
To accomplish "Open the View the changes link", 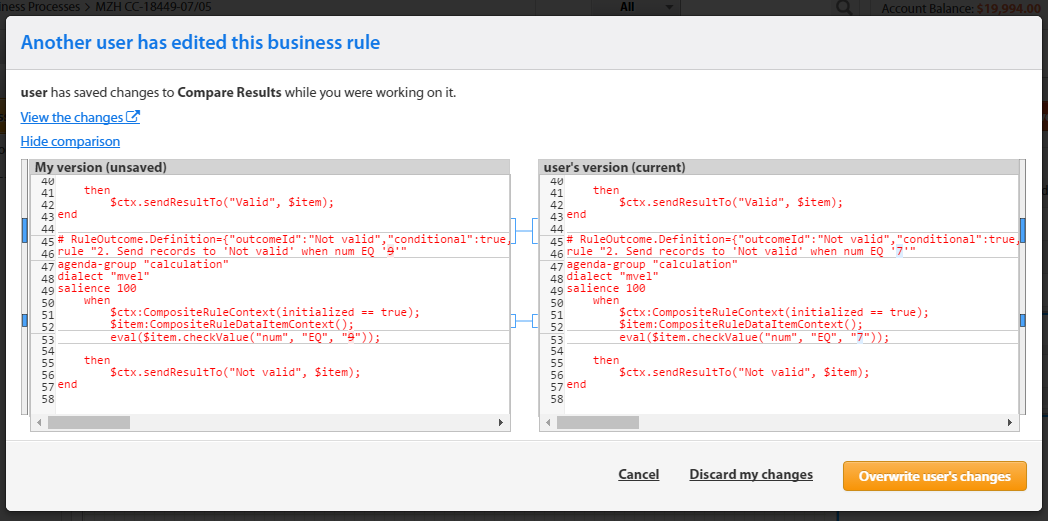I will (x=80, y=117).
